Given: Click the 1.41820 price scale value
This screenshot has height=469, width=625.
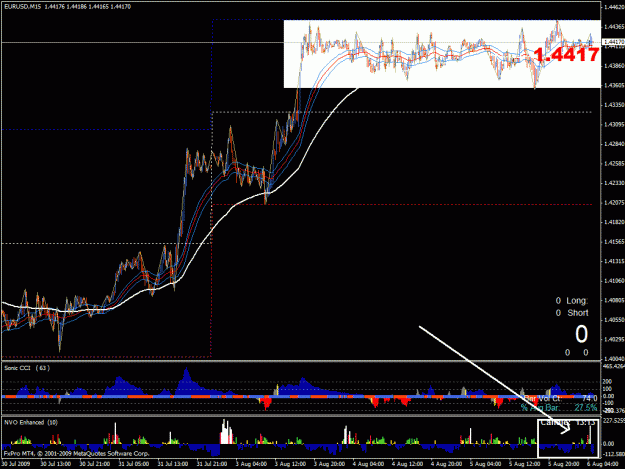Looking at the screenshot, I should 614,222.
